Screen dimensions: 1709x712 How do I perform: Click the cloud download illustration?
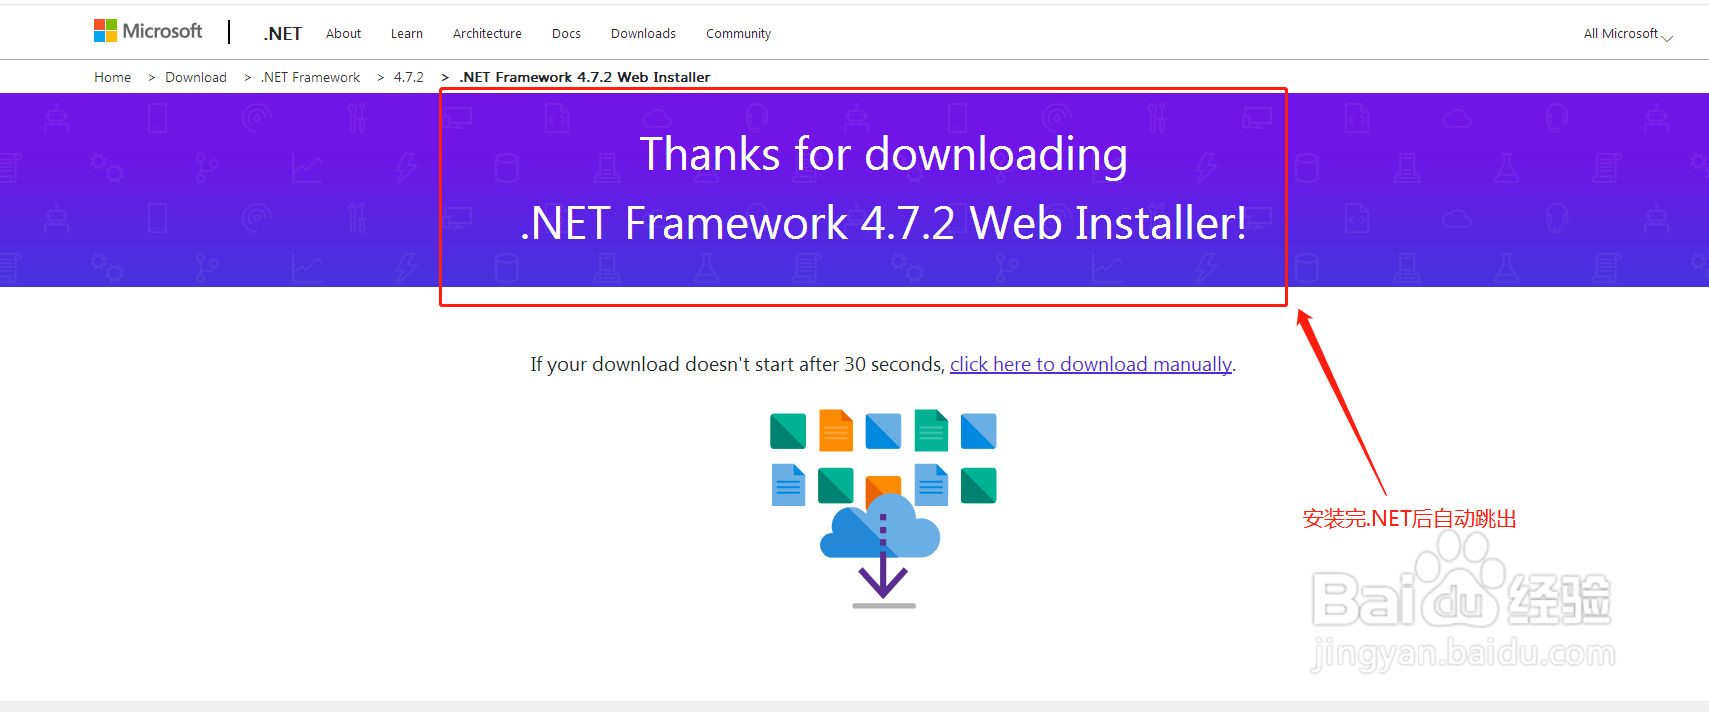click(883, 509)
